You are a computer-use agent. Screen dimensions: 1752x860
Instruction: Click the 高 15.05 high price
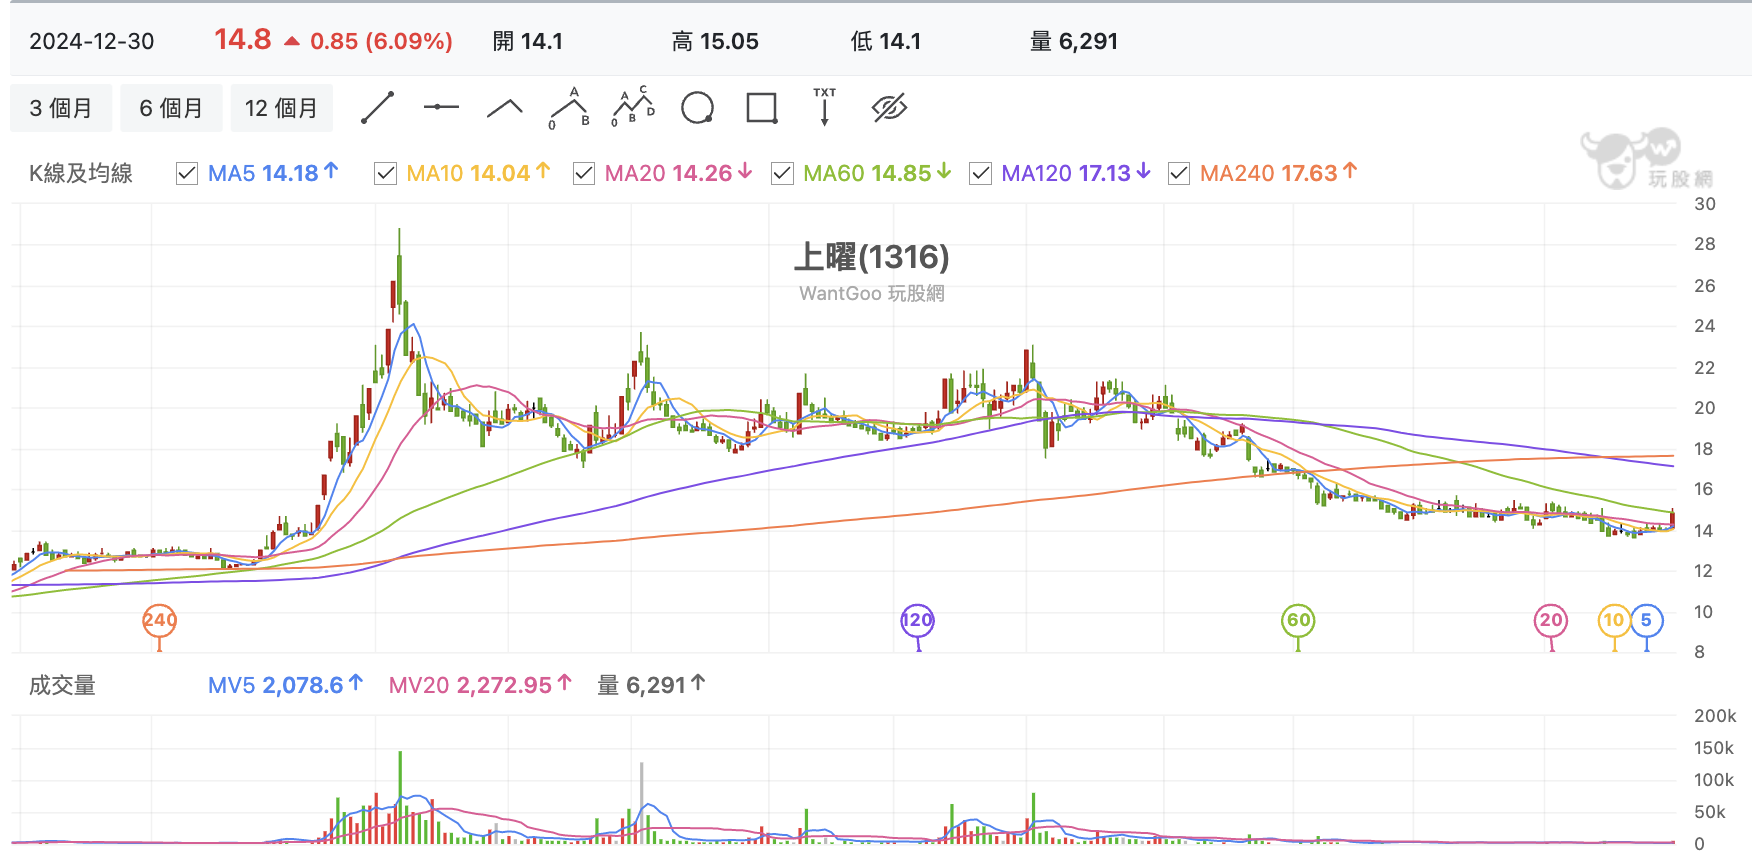[x=715, y=42]
